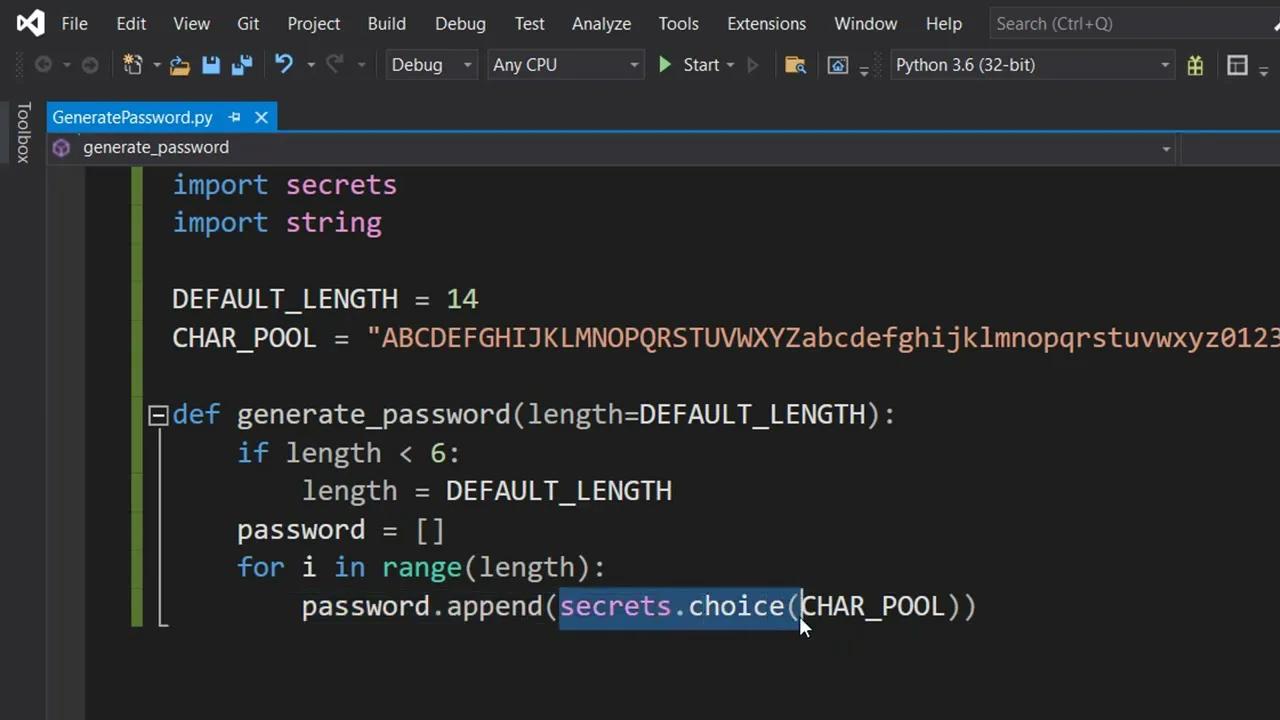This screenshot has width=1280, height=720.
Task: Save the current file
Action: (211, 65)
